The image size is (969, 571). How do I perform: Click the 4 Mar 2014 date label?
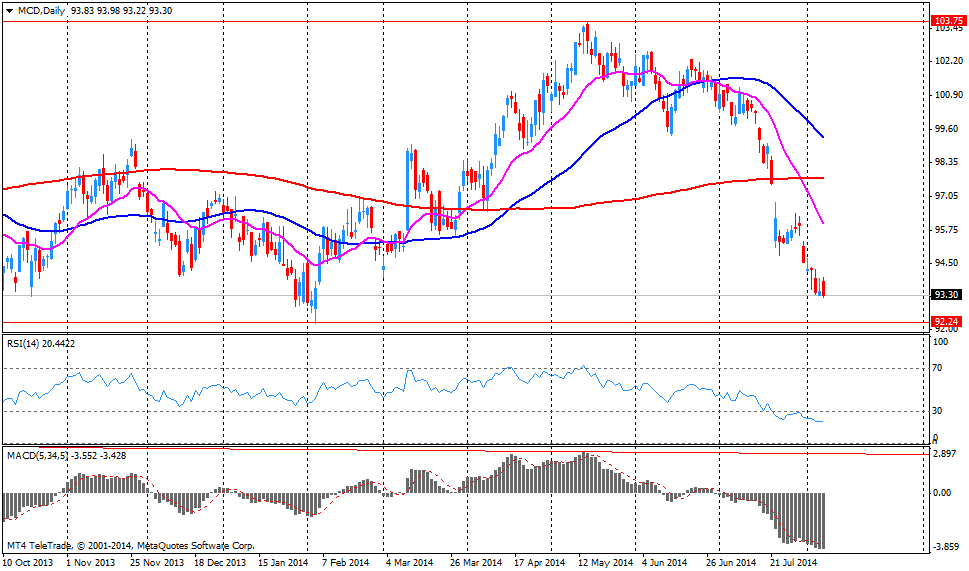pos(409,562)
